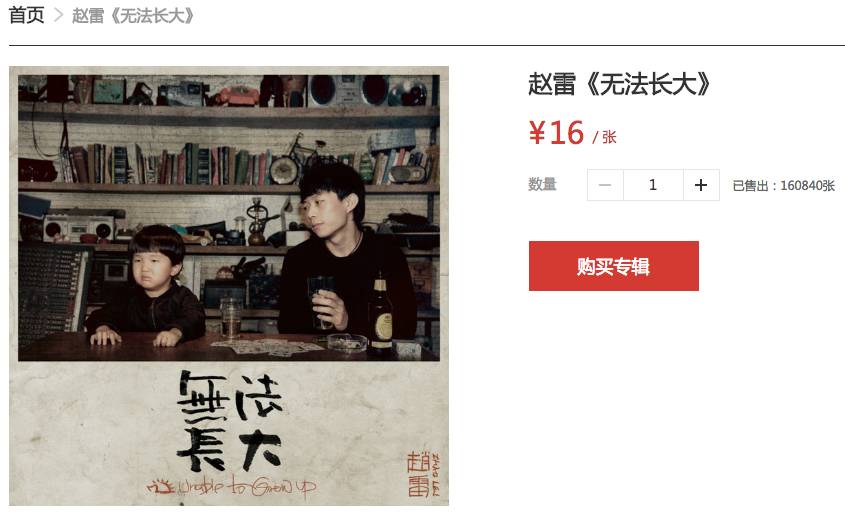Focus the quantity input showing 1

click(653, 185)
